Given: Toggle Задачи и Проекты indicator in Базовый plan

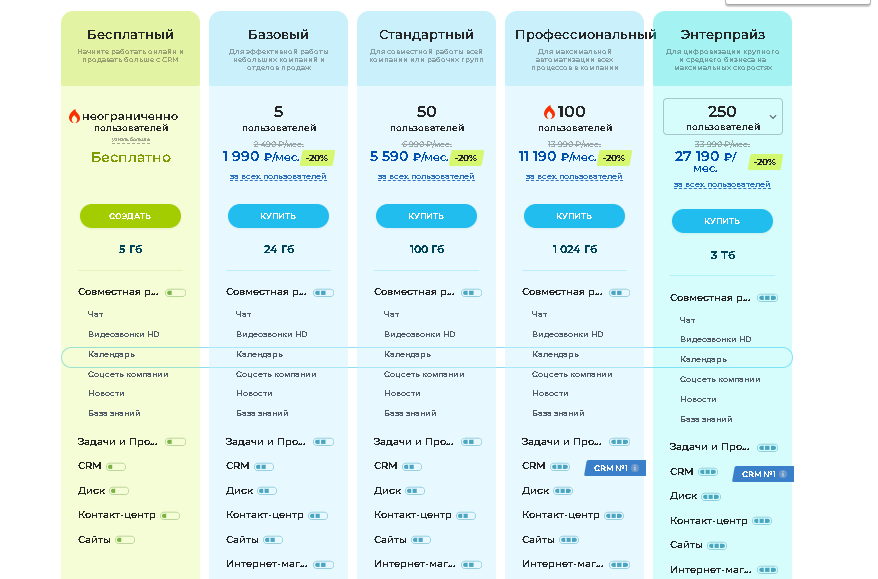Looking at the screenshot, I should tap(323, 442).
